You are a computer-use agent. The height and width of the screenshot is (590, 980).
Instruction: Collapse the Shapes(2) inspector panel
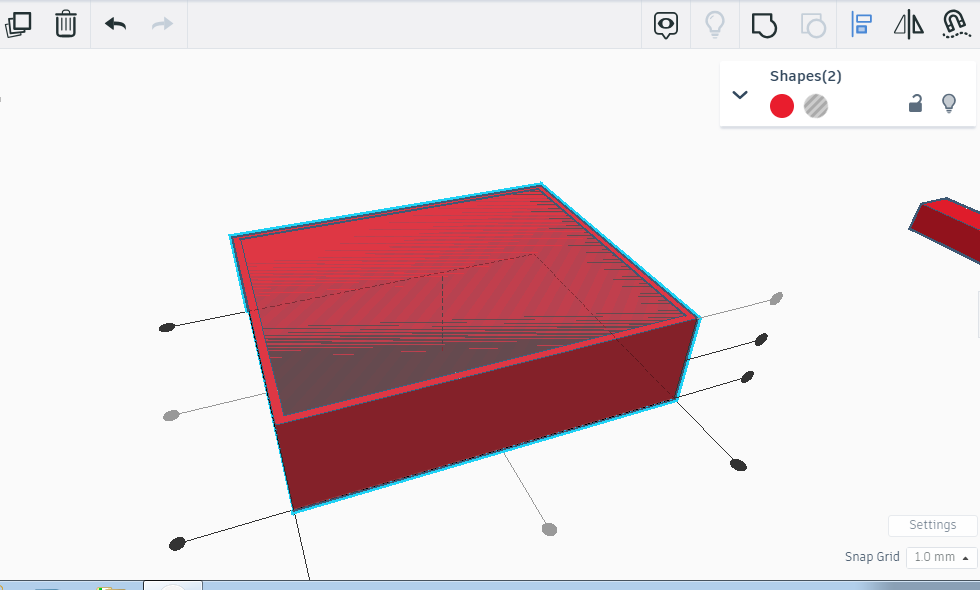[x=740, y=95]
